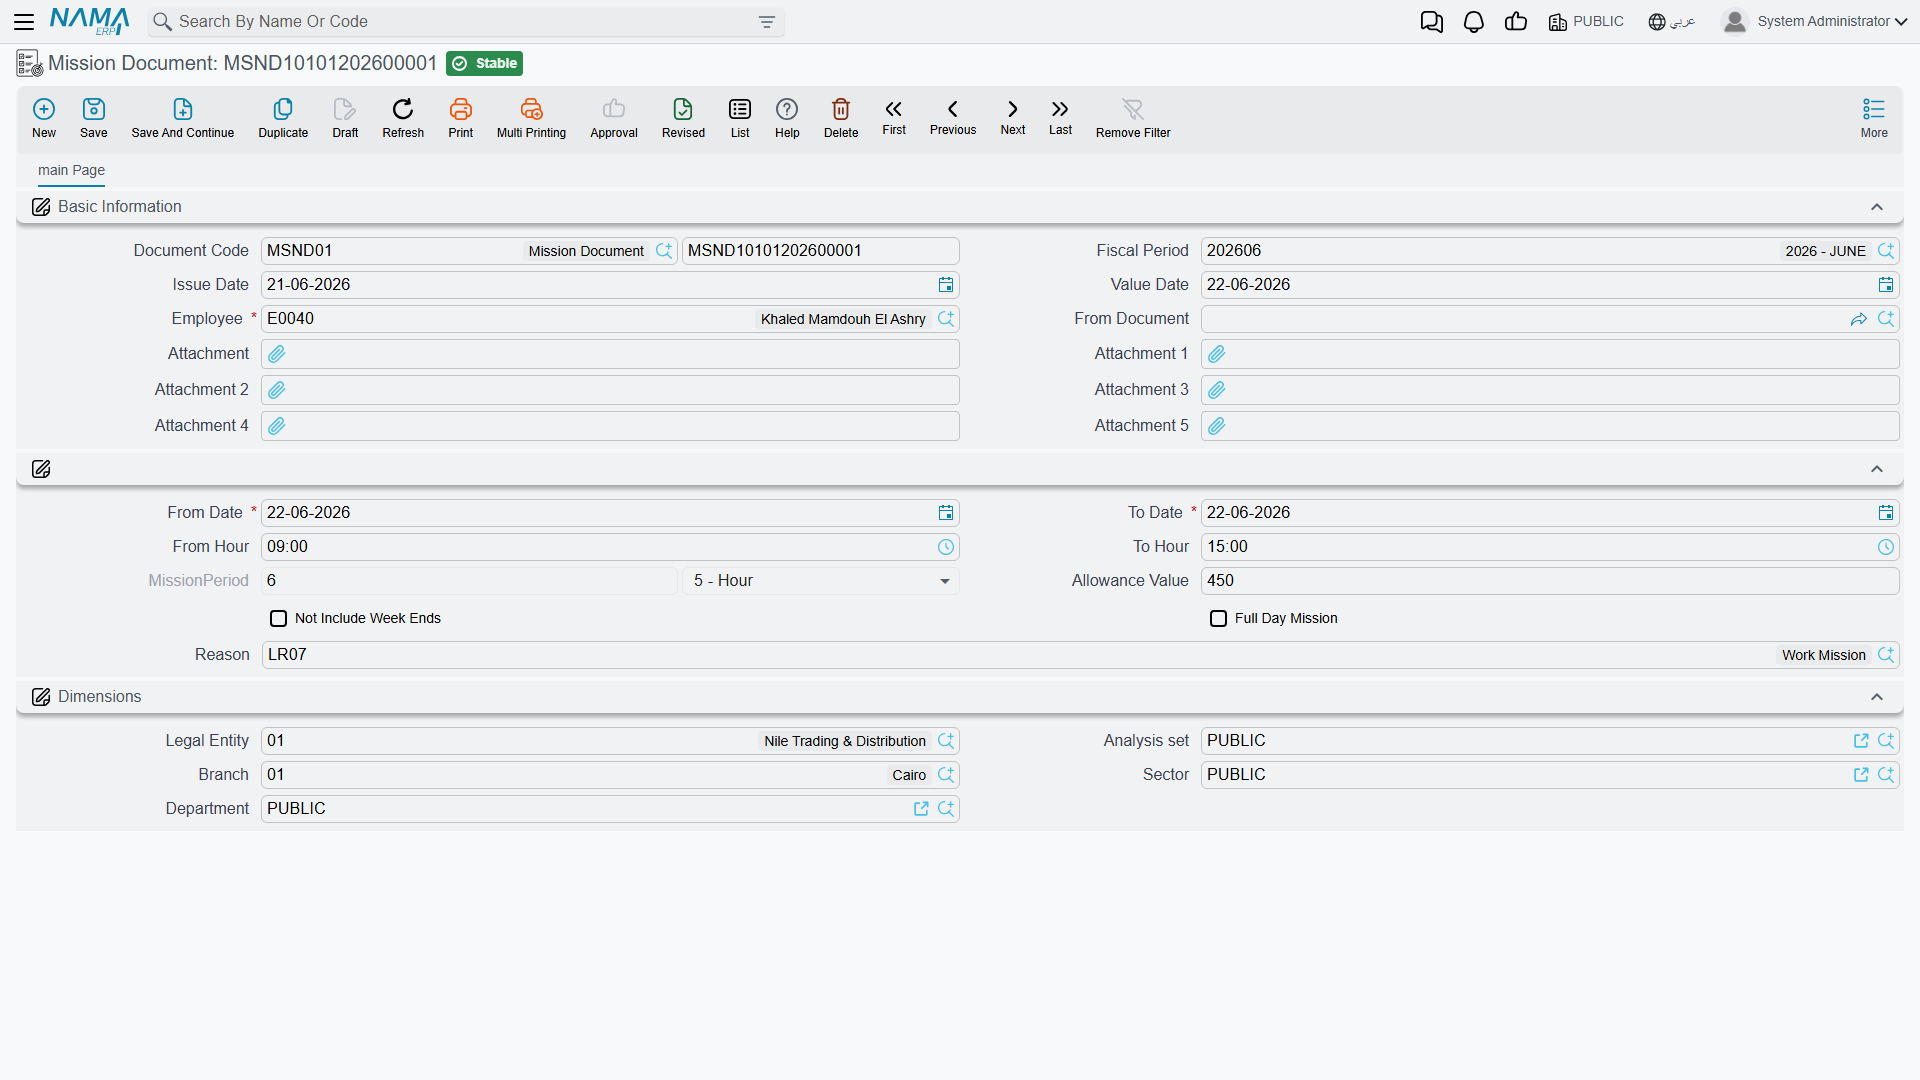
Task: Open the chat messages icon
Action: 1432,22
